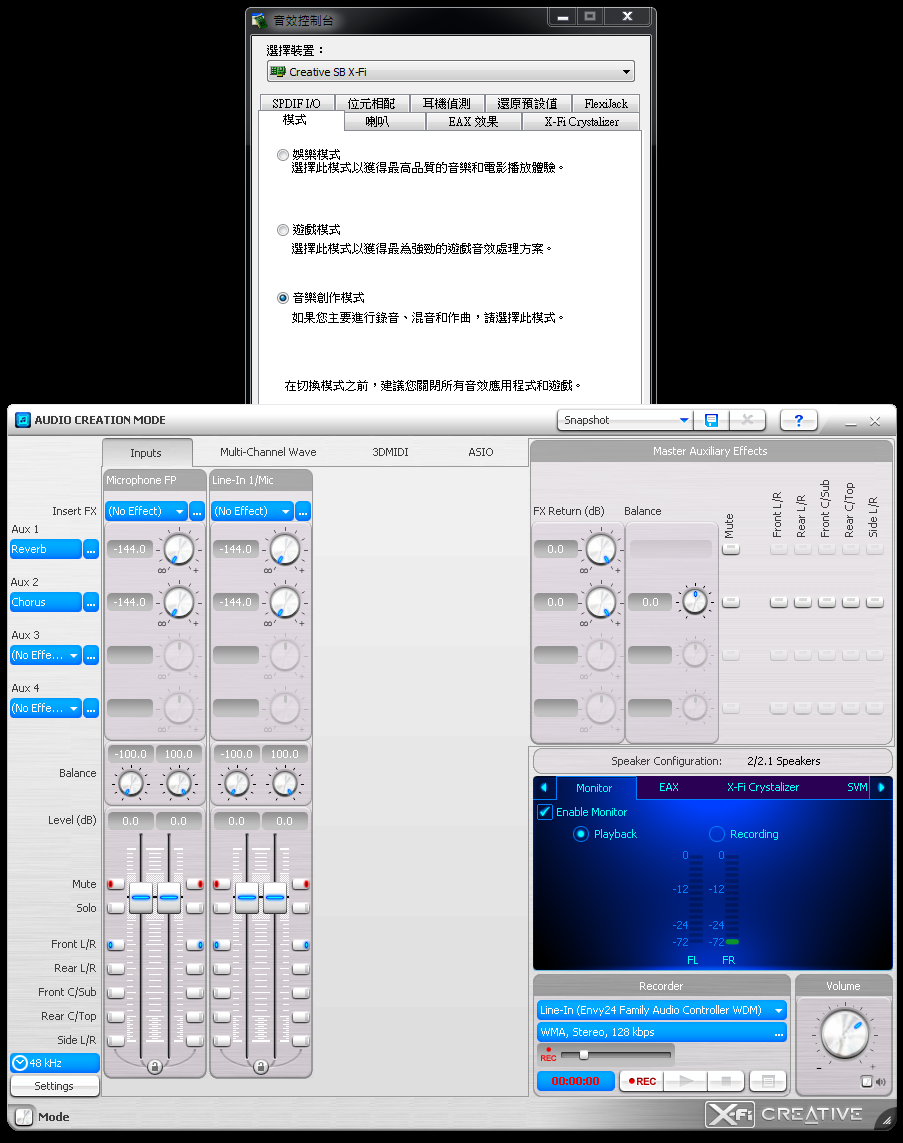Open the Aux 4 effect dropdown
The width and height of the screenshot is (903, 1143).
[45, 708]
